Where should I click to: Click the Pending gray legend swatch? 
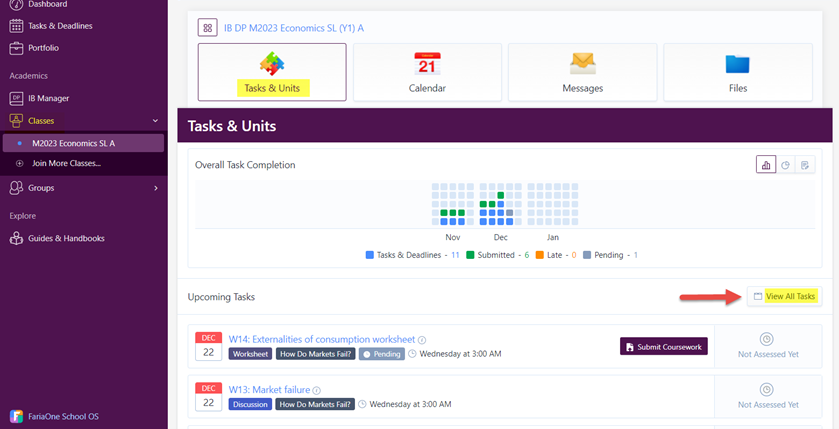pos(587,255)
